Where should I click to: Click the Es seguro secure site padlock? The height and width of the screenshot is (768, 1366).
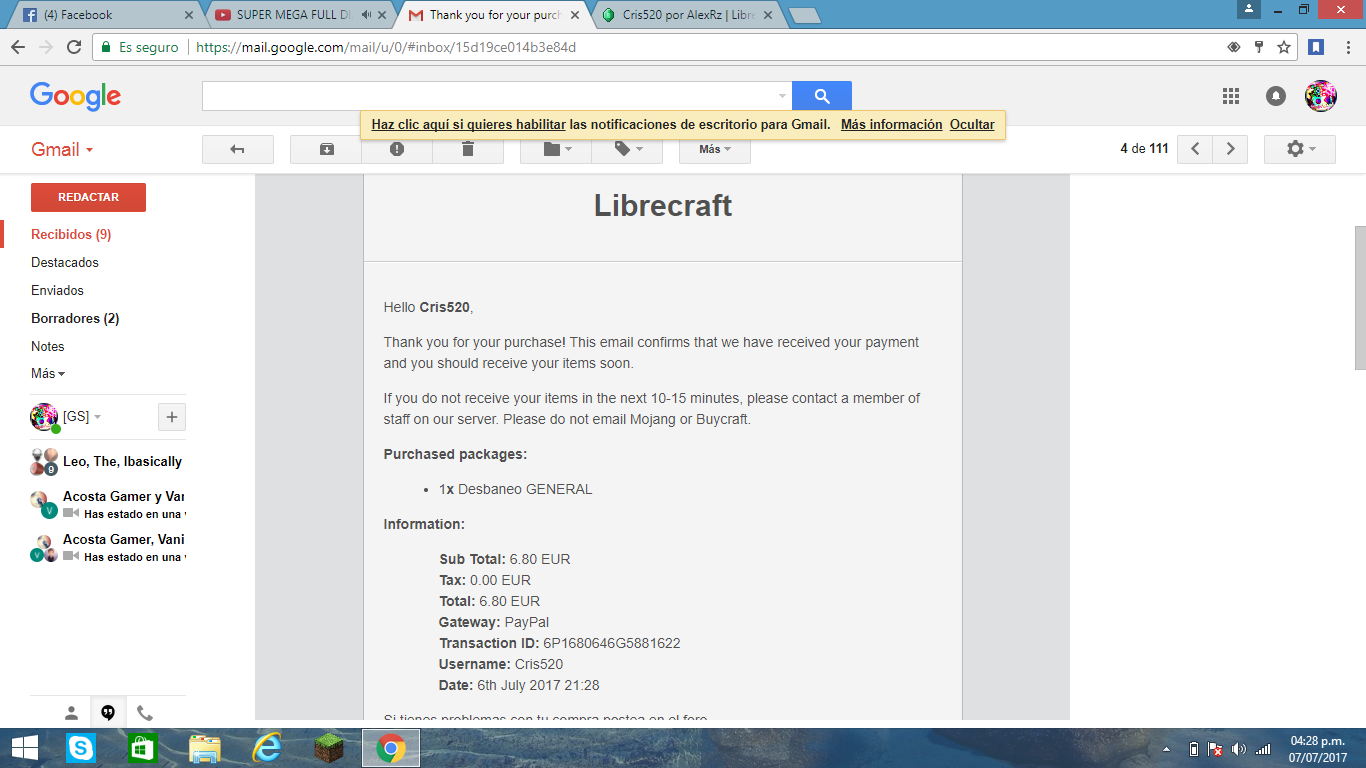[x=140, y=47]
